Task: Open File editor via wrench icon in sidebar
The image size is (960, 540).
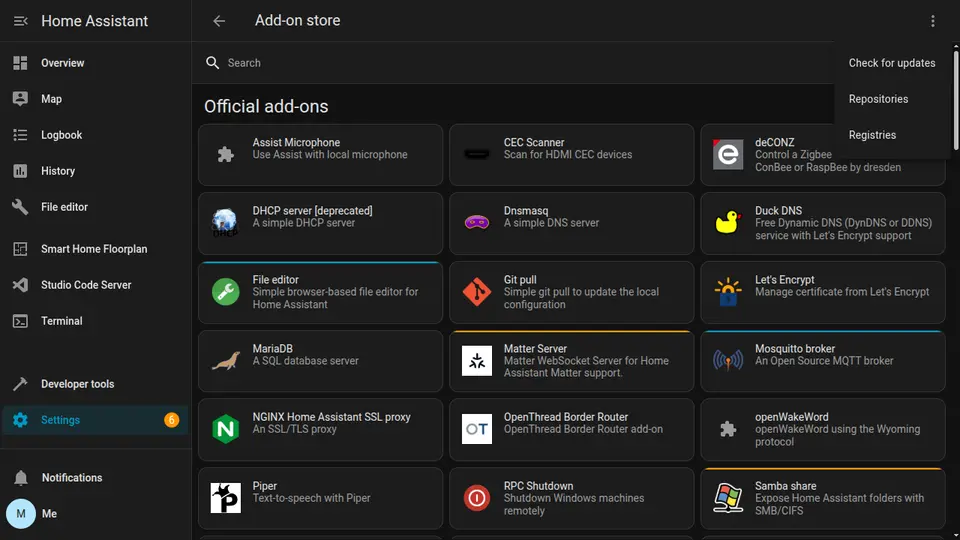Action: click(20, 207)
